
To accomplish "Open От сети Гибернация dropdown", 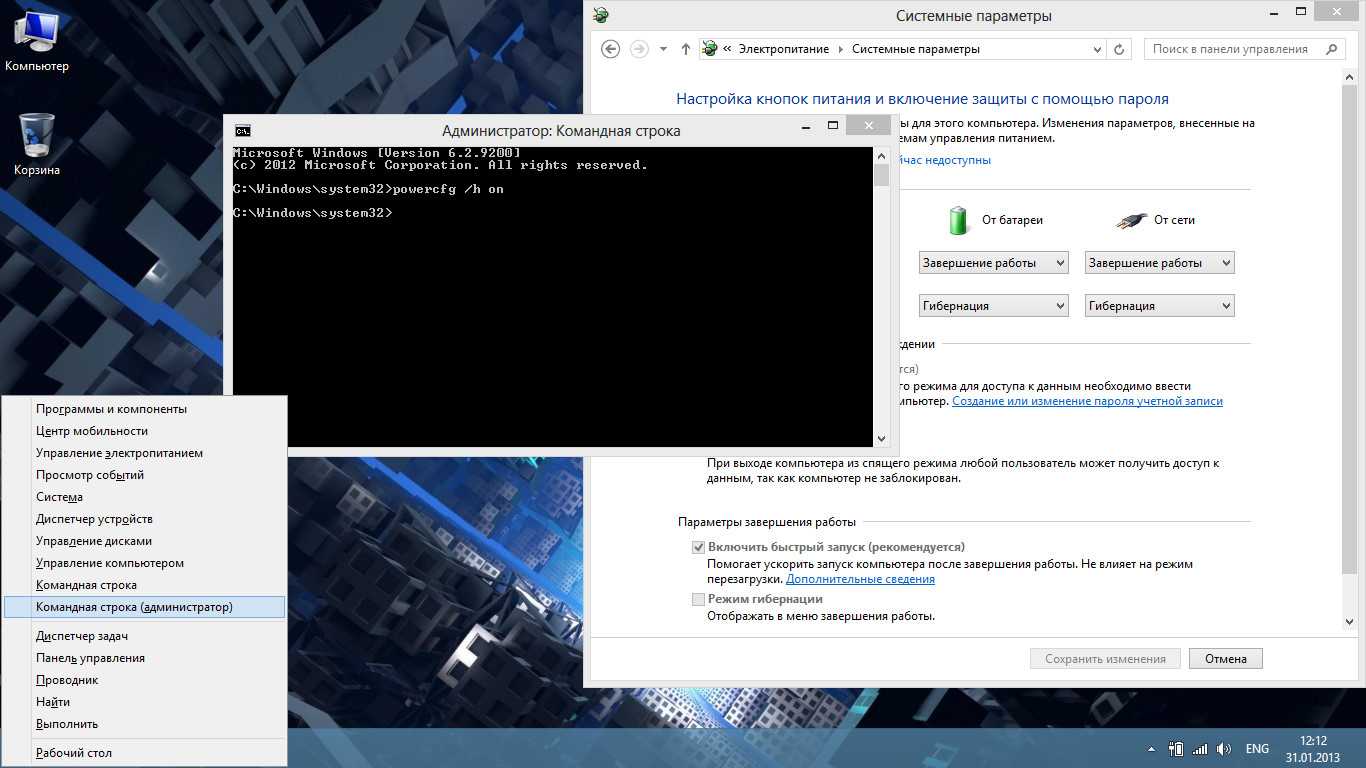I will coord(1159,306).
